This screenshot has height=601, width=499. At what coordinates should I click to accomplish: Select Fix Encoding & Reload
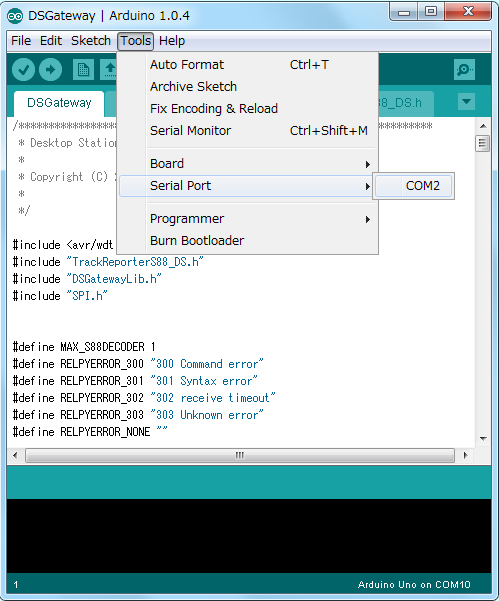[x=249, y=109]
